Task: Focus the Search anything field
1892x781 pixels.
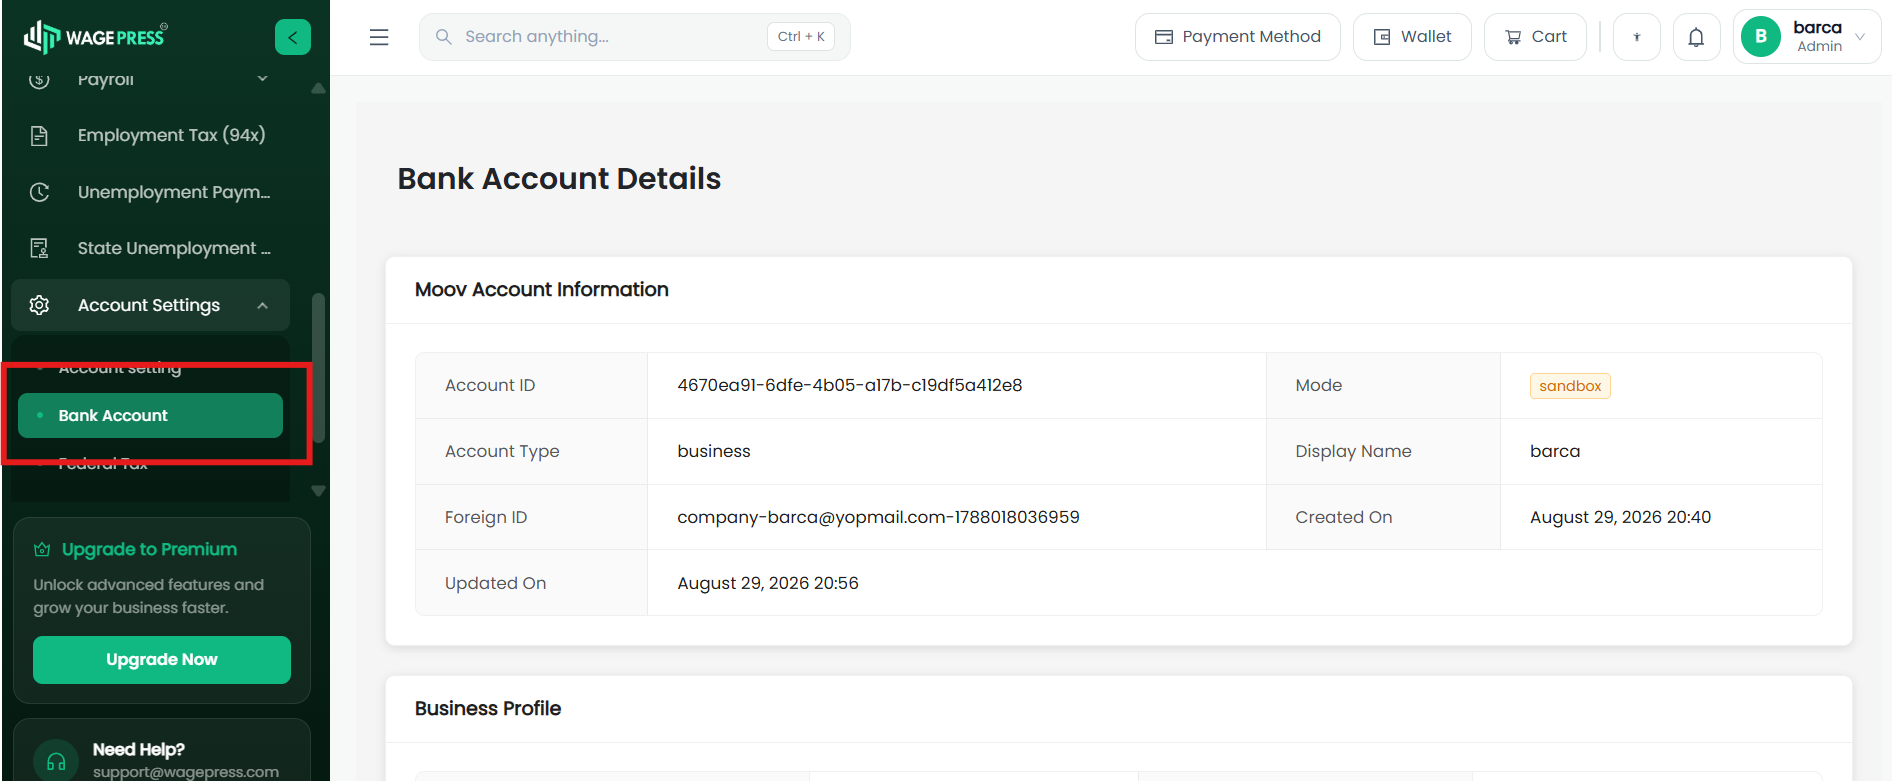Action: click(x=635, y=37)
